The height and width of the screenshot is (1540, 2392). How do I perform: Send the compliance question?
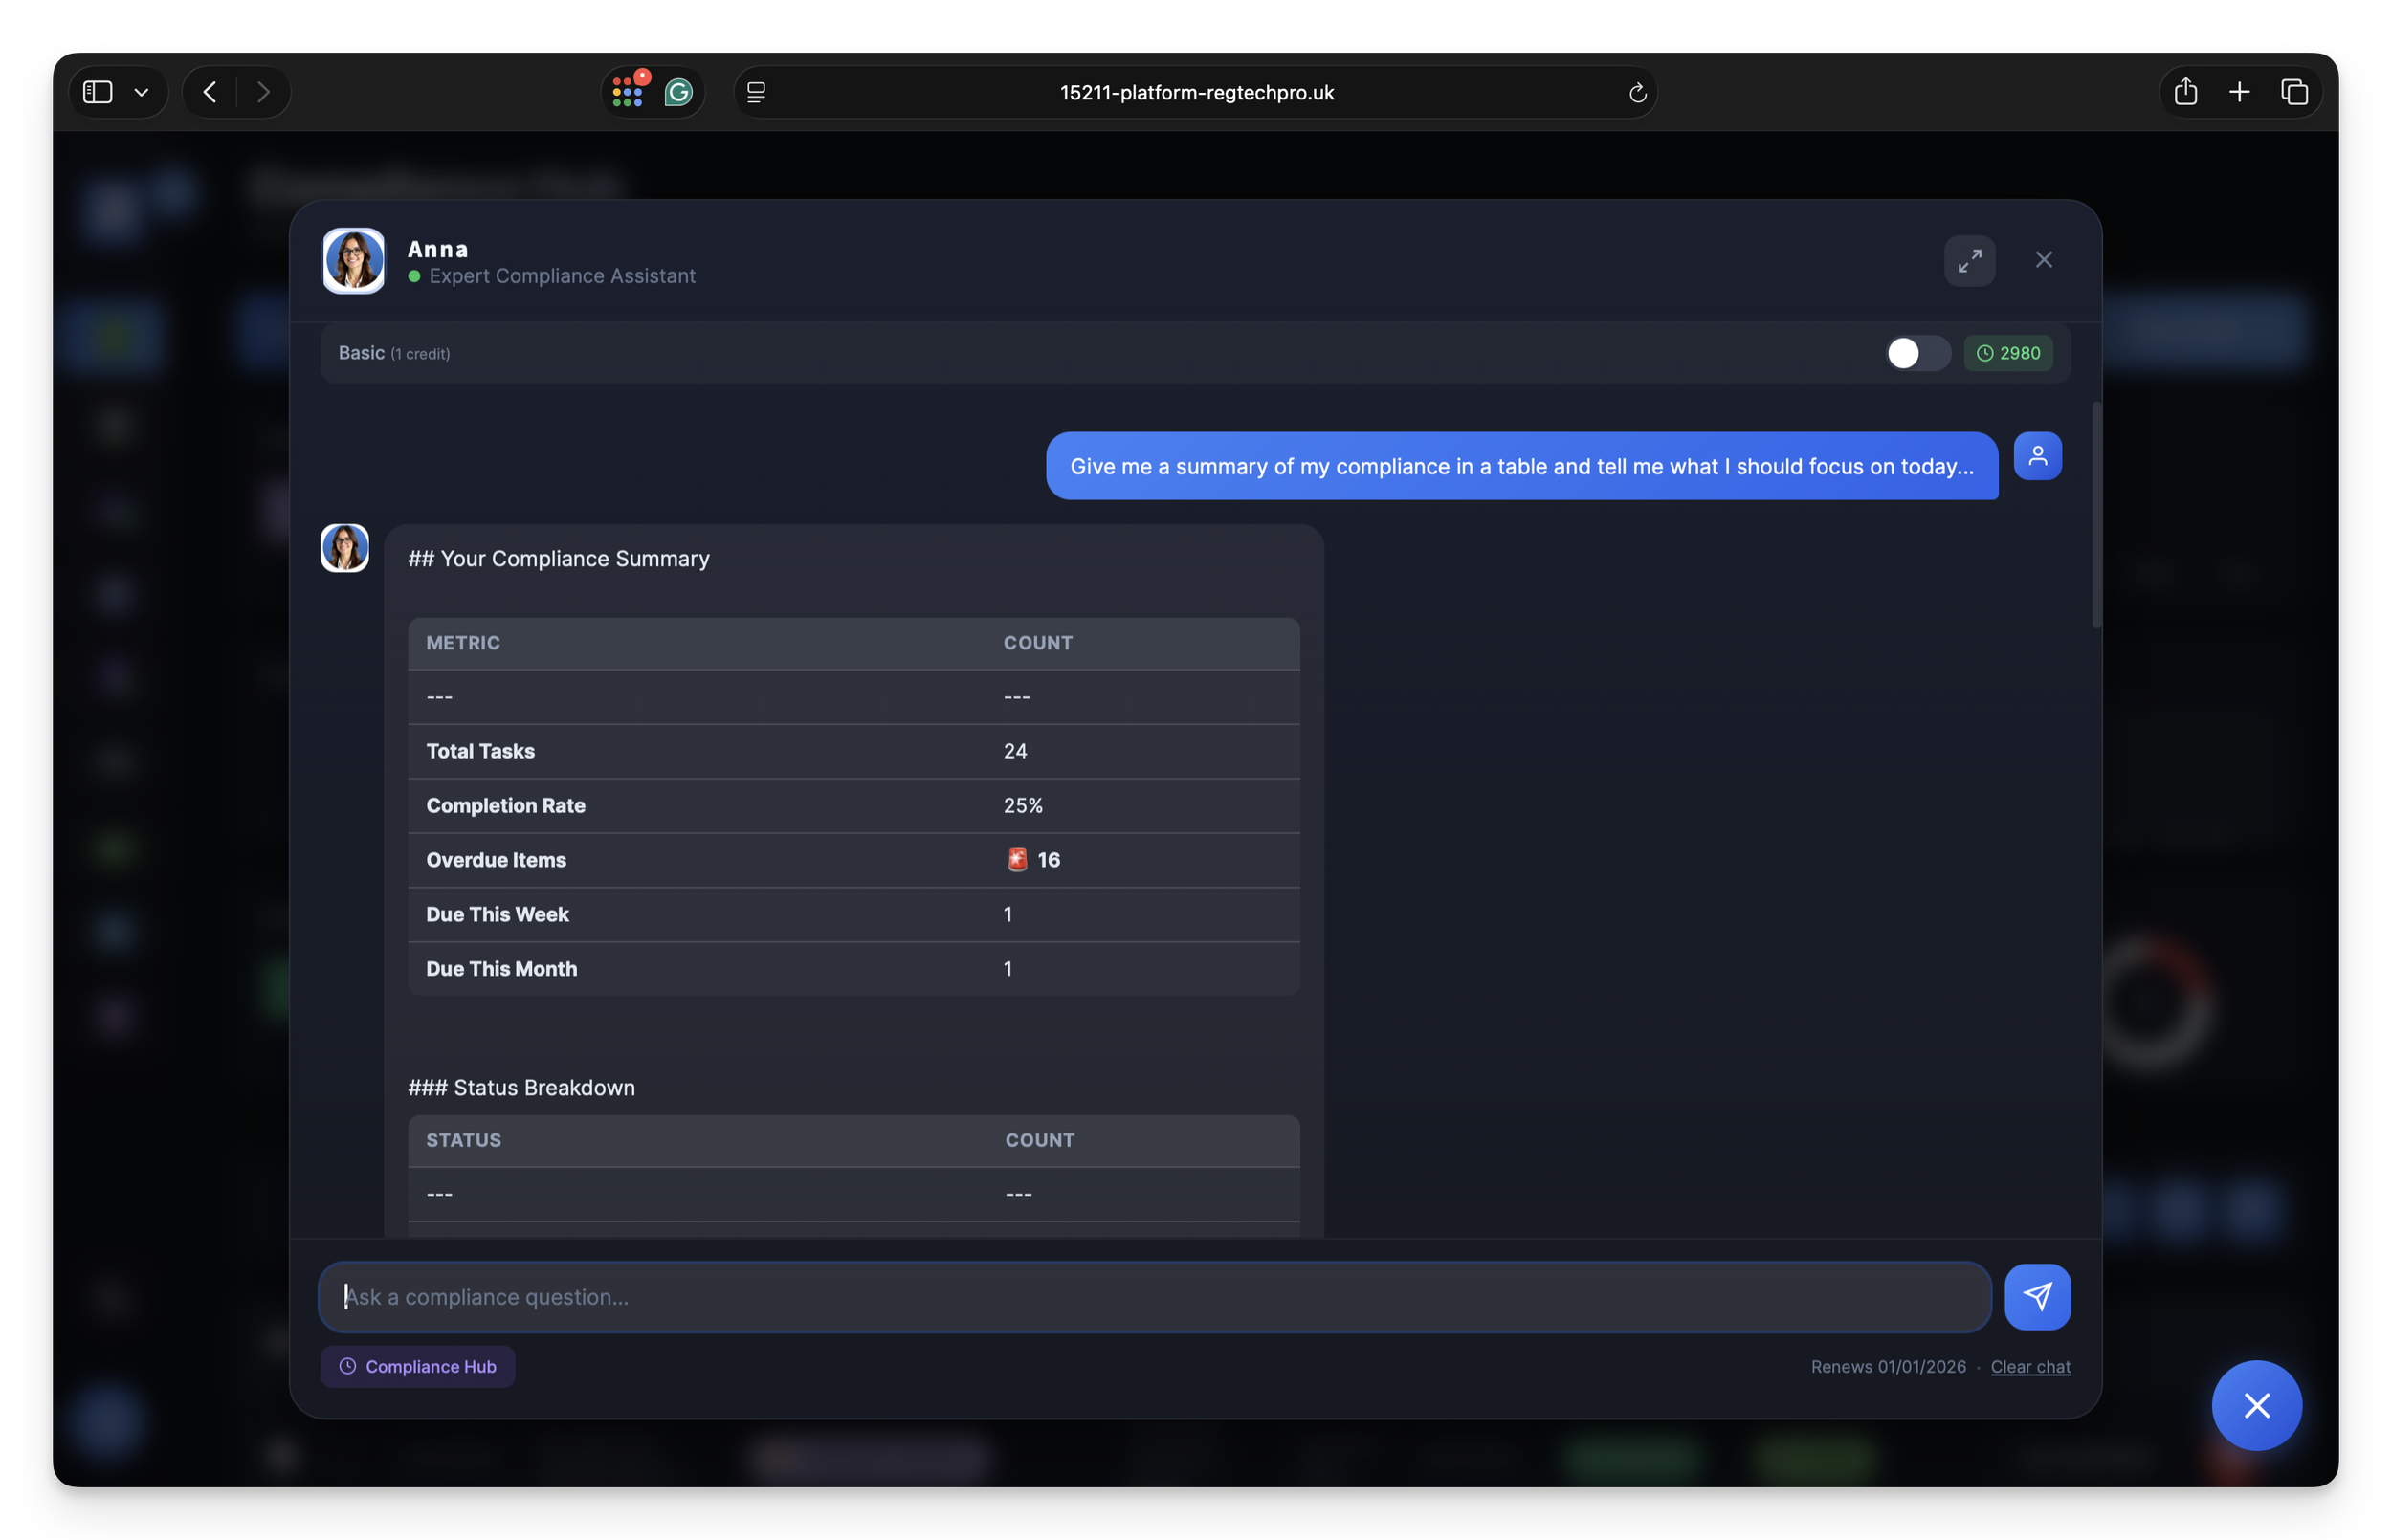click(2037, 1297)
